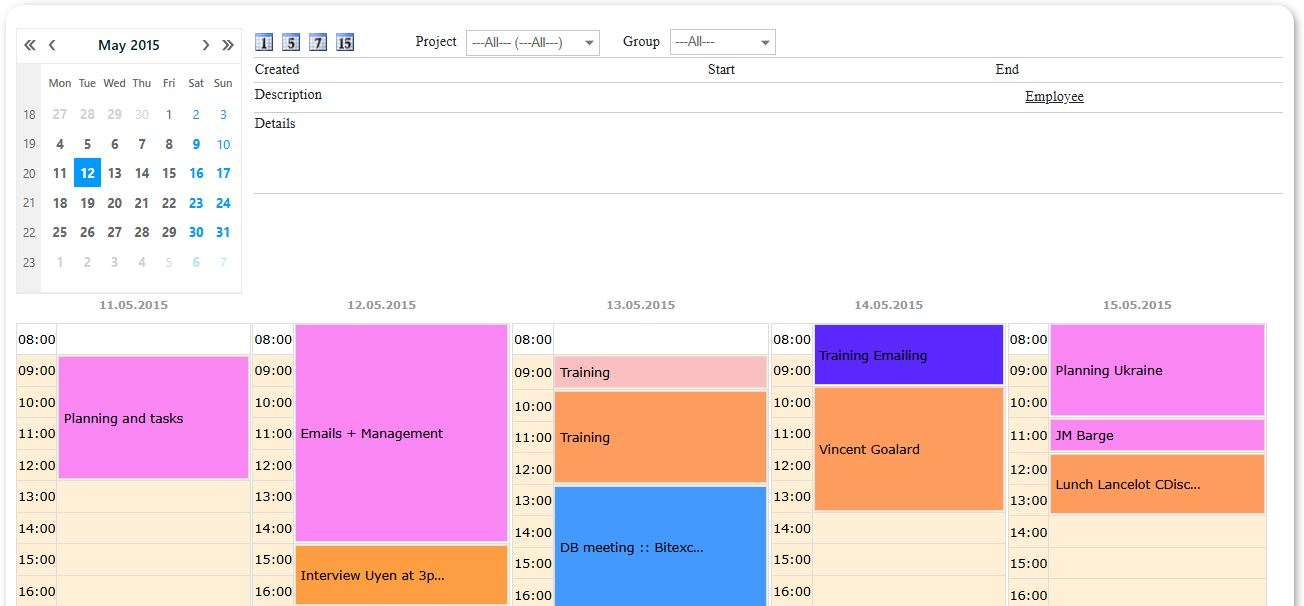1304x606 pixels.
Task: Click the May 2015 month title
Action: 129,45
